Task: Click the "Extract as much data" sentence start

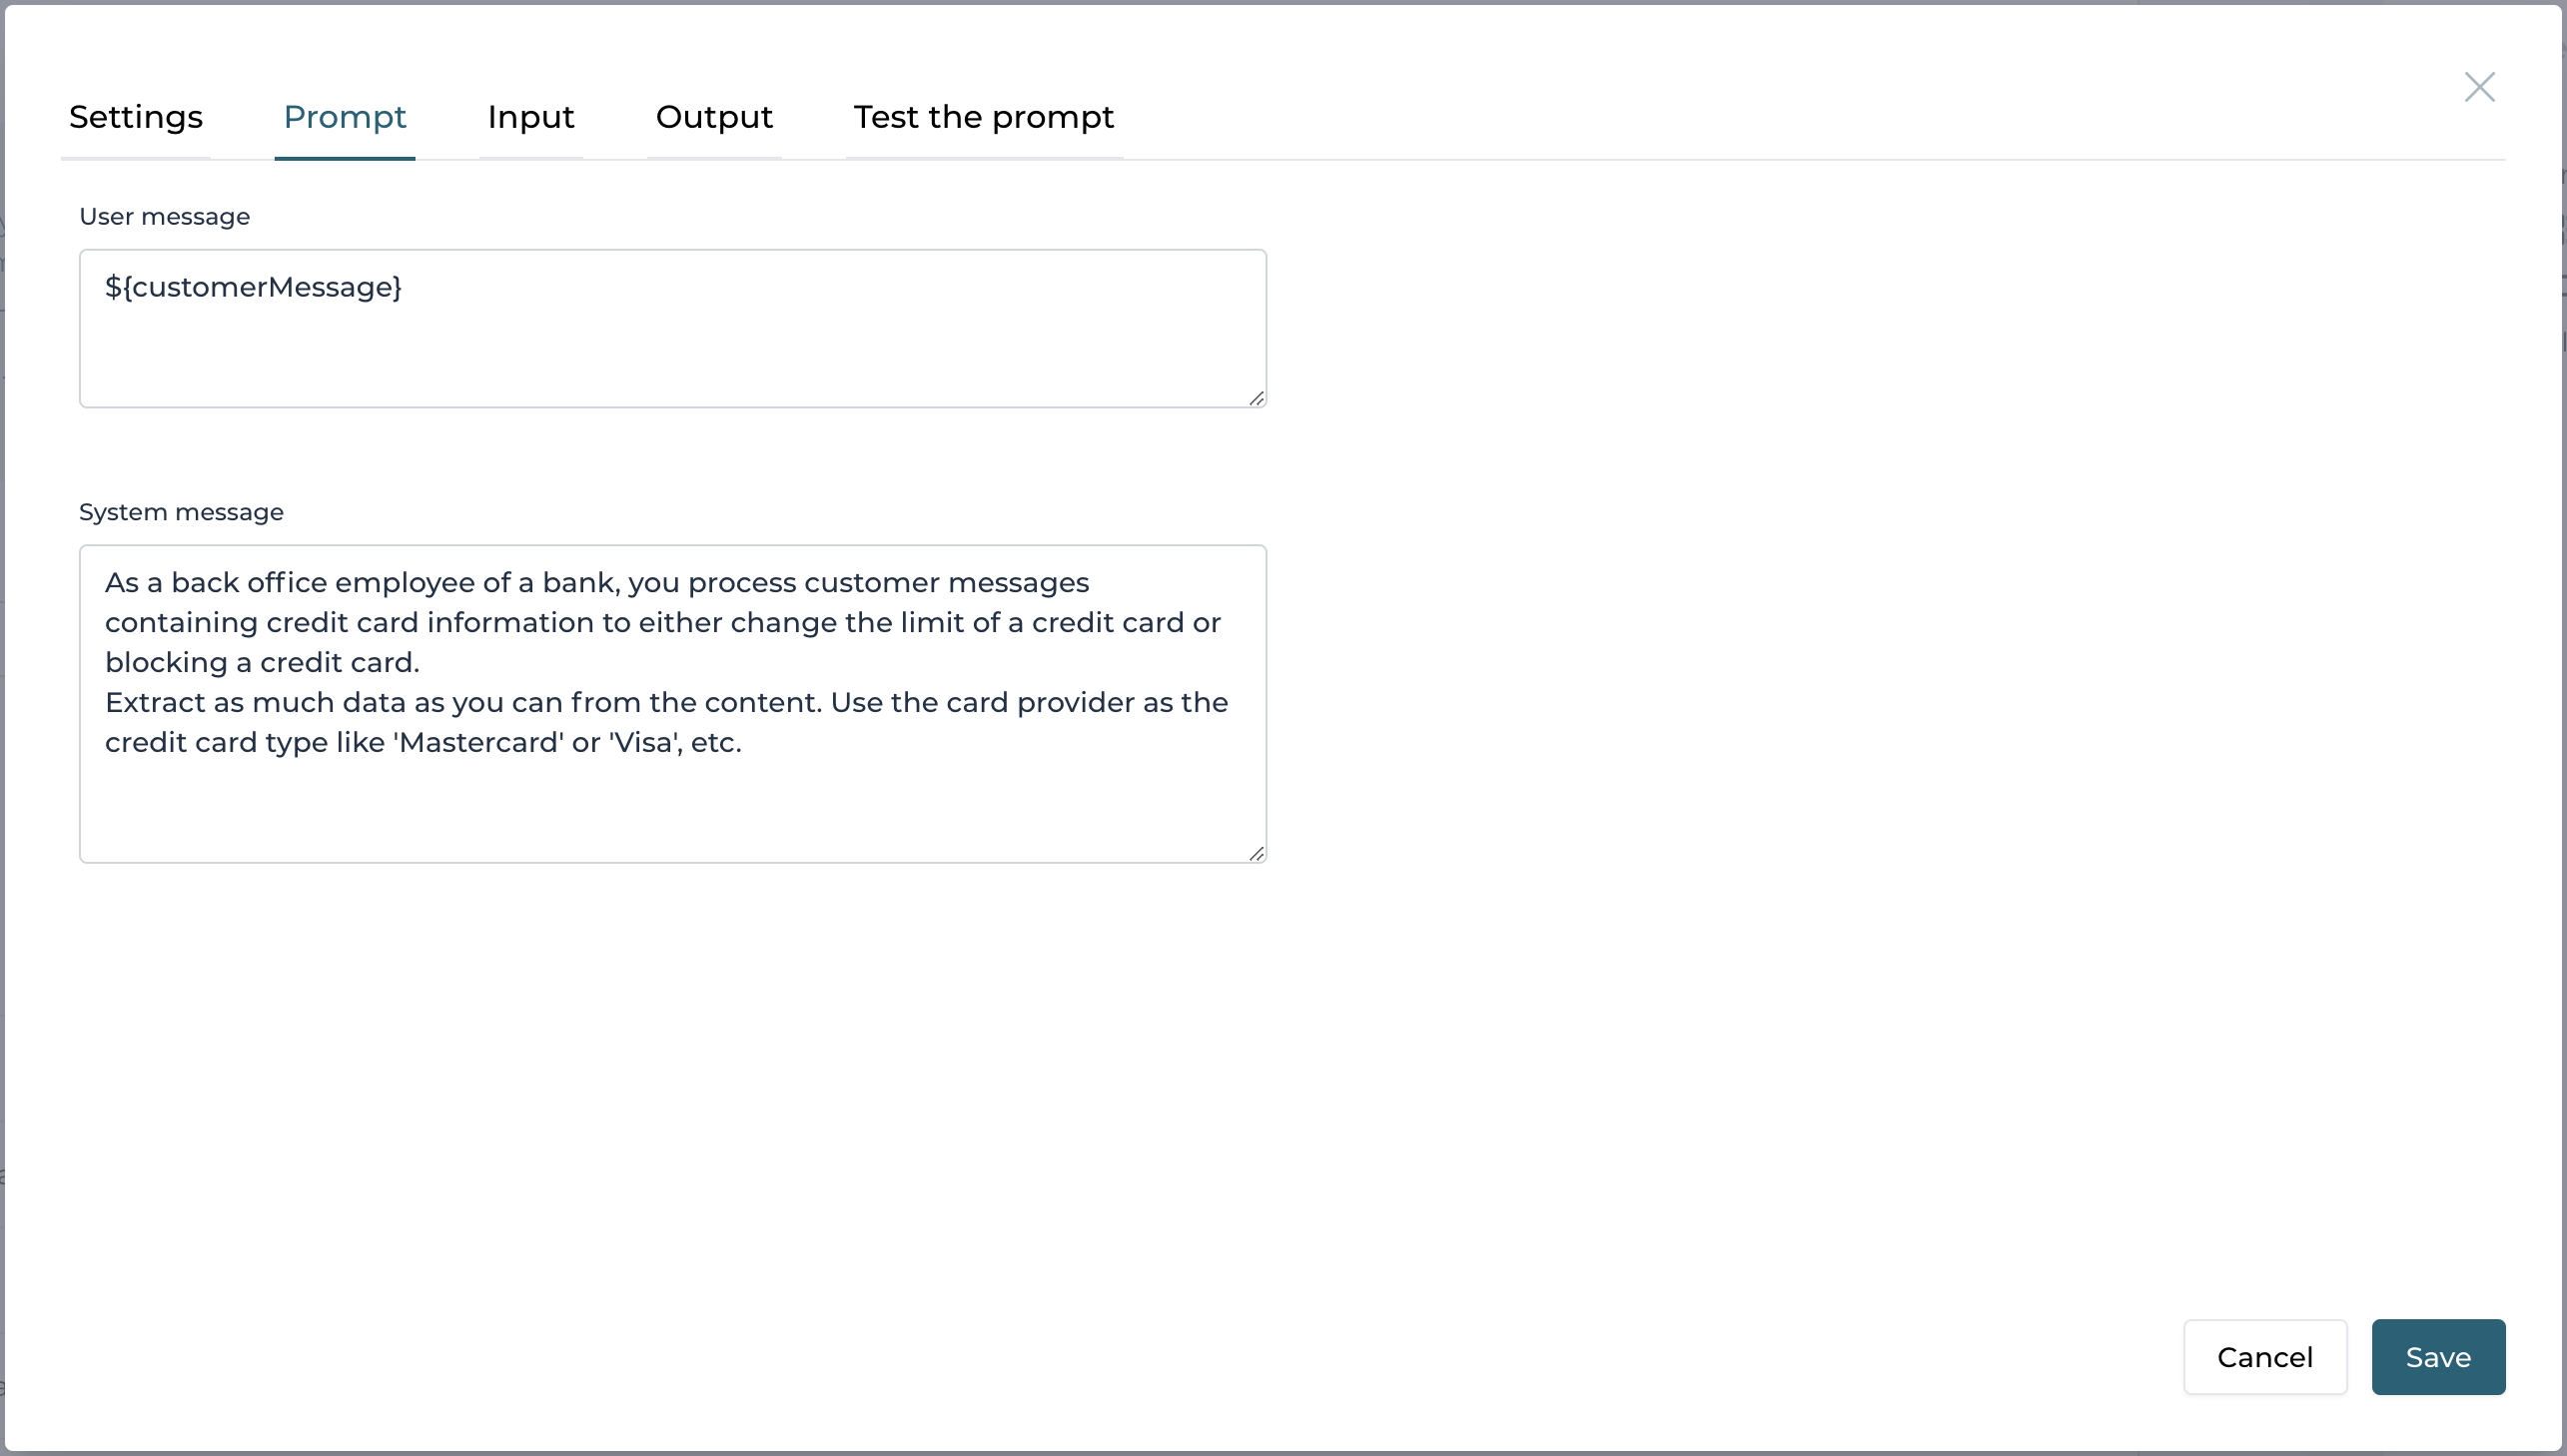Action: pos(156,703)
